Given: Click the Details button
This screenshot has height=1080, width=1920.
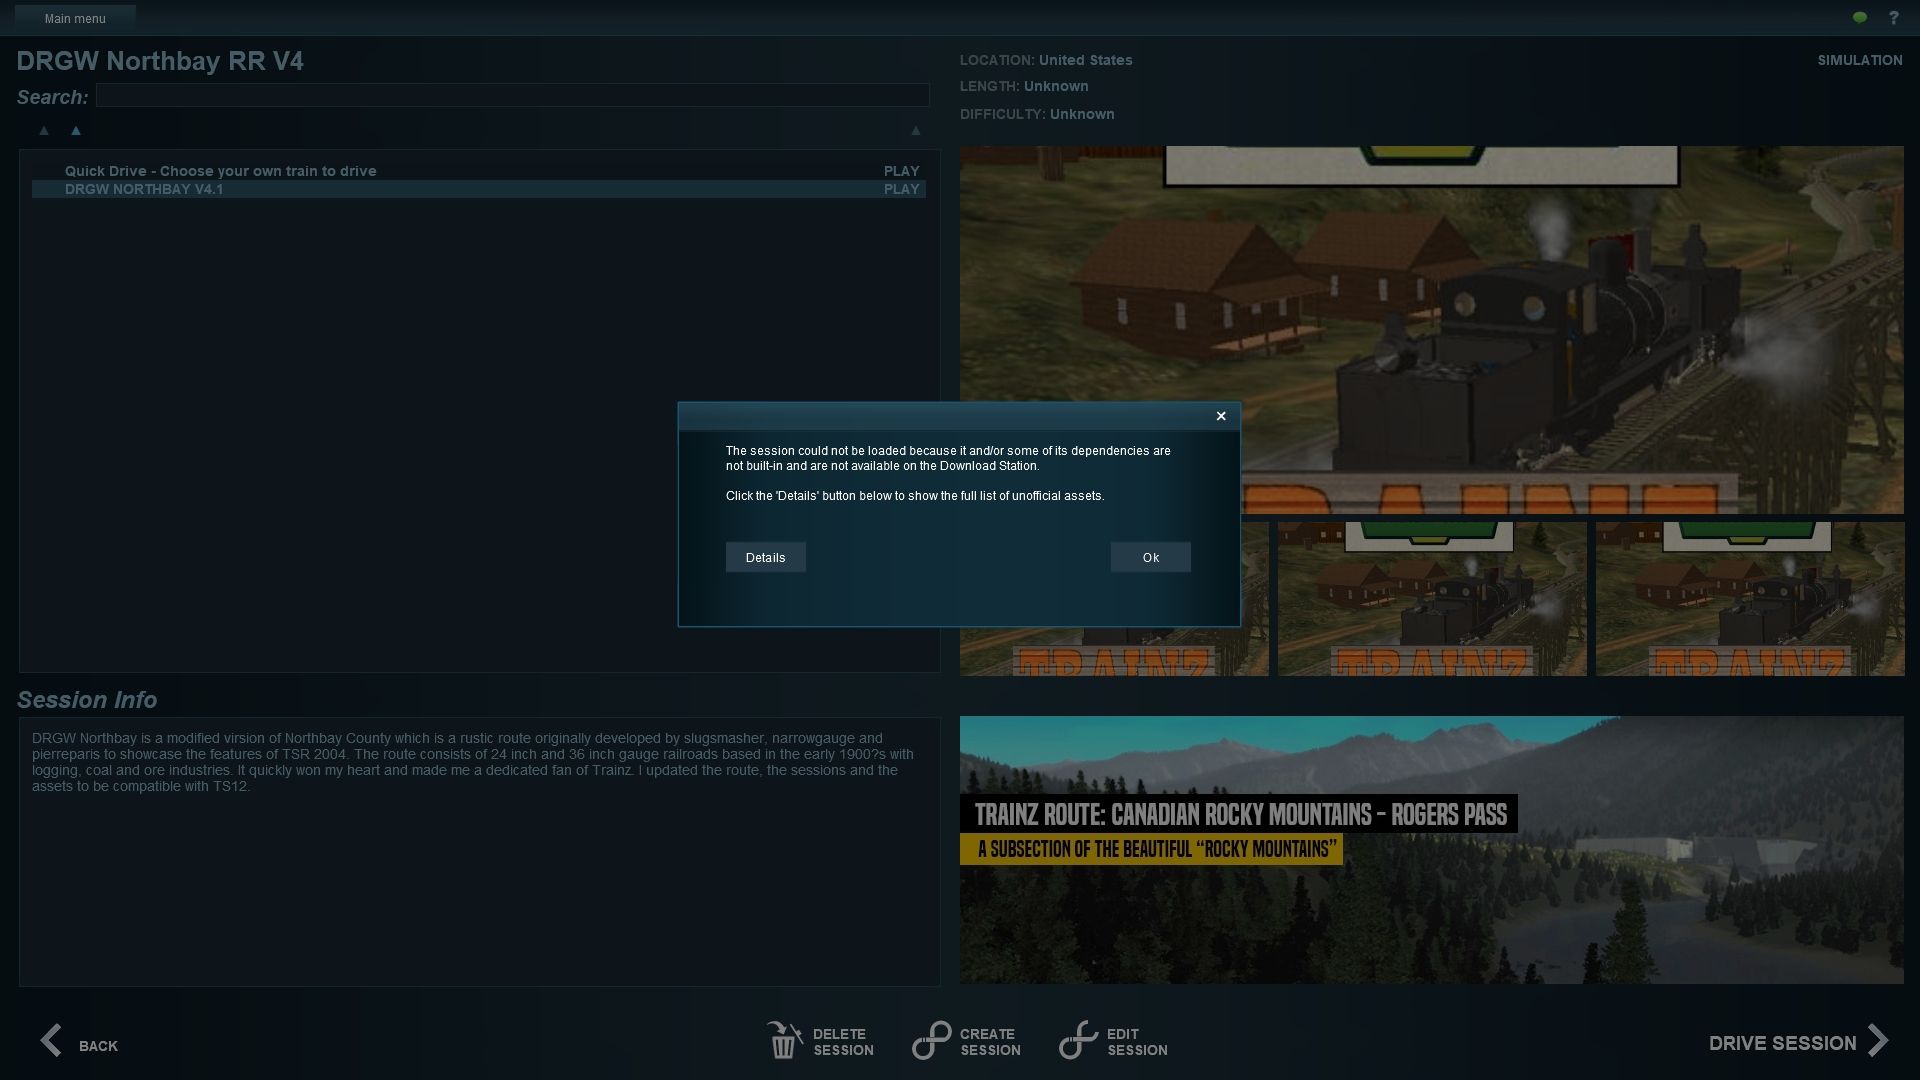Looking at the screenshot, I should [765, 557].
